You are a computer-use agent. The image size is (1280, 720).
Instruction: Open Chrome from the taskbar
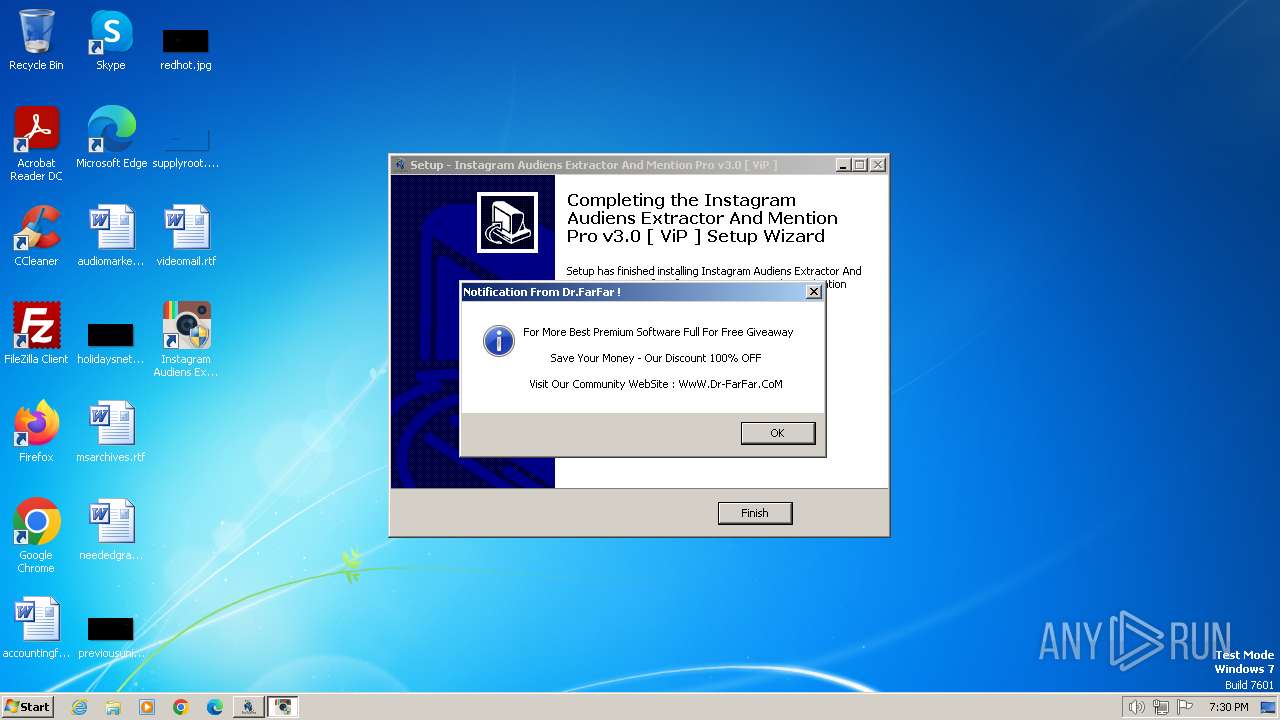[181, 707]
